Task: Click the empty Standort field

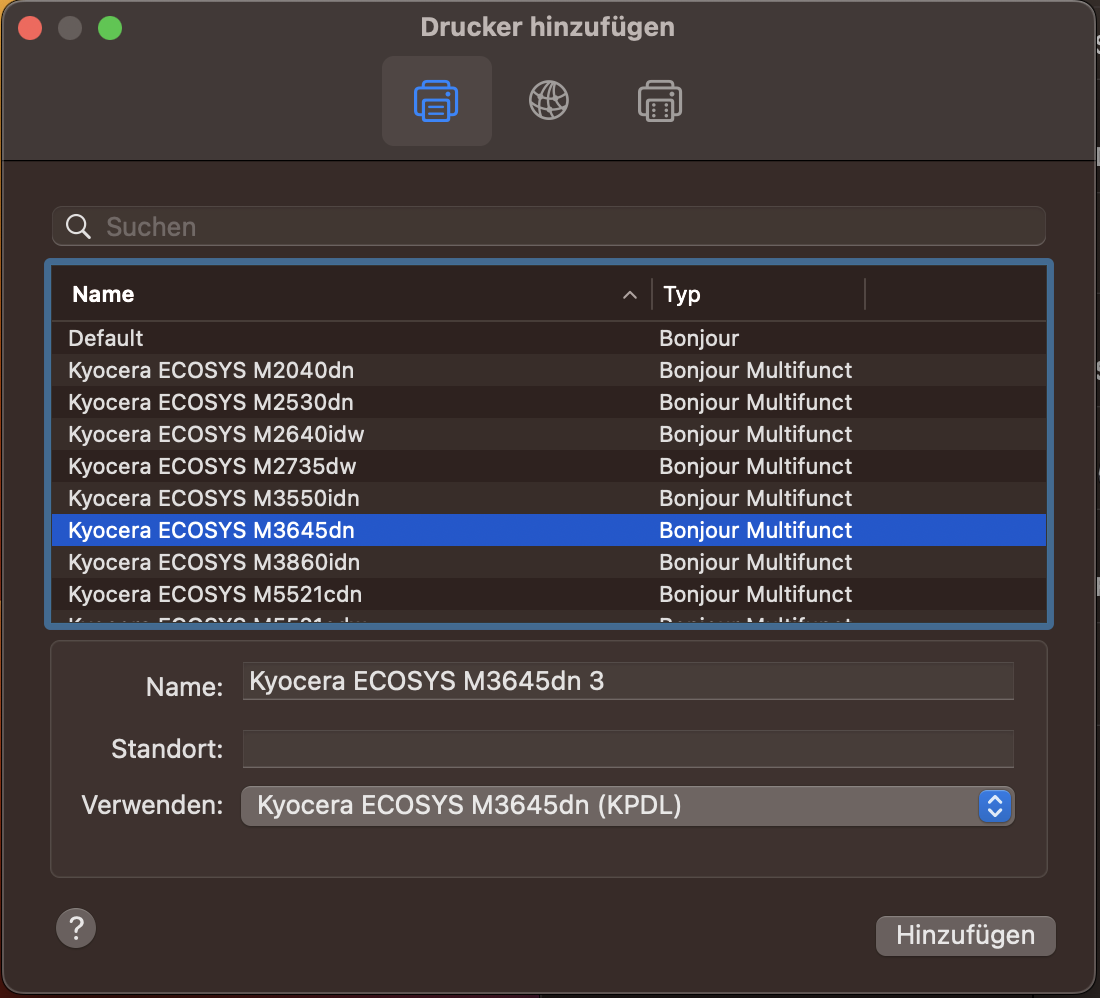Action: pyautogui.click(x=627, y=748)
